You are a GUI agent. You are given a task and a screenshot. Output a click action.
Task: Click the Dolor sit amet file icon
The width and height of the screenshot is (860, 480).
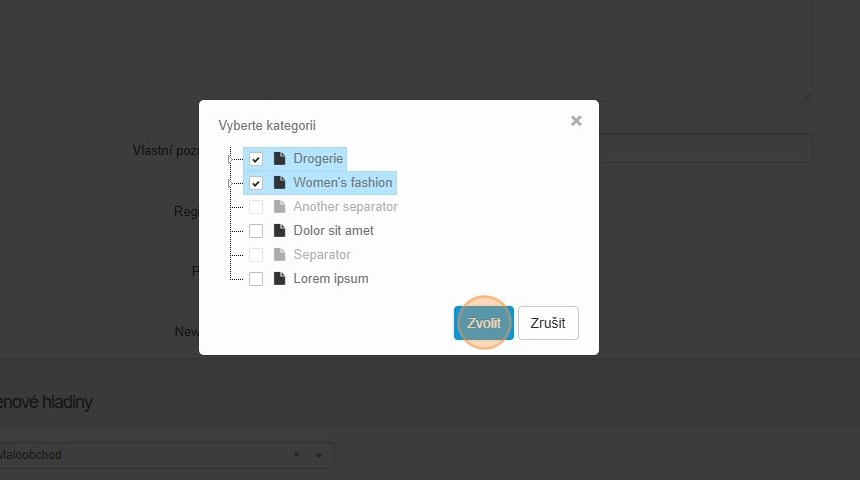tap(280, 231)
